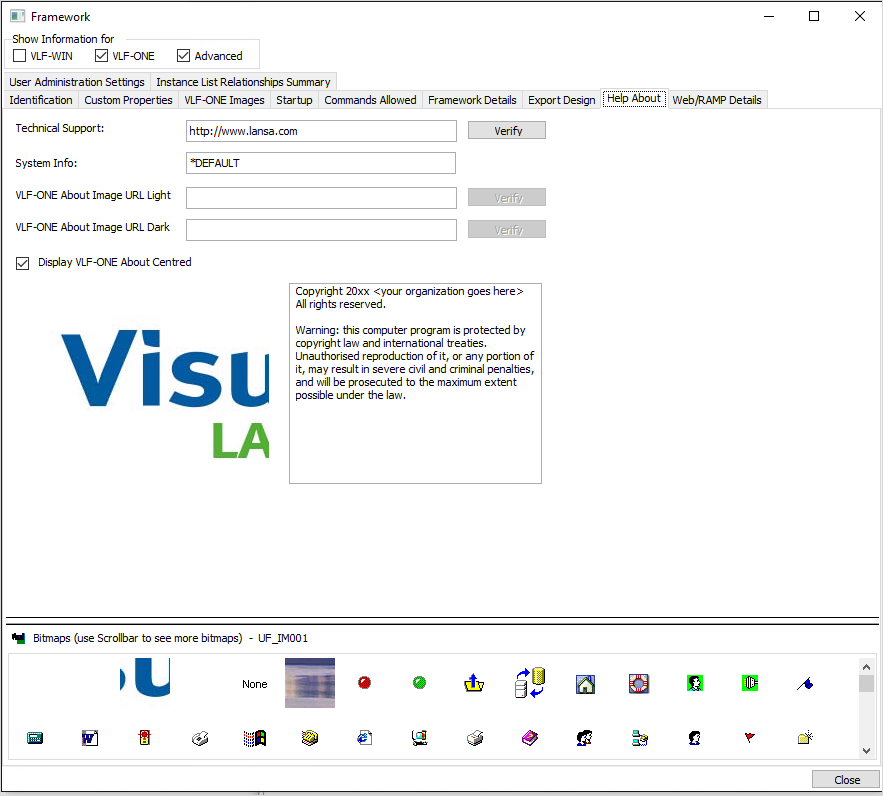Open the User Administration Settings tab
This screenshot has height=796, width=883.
[77, 82]
